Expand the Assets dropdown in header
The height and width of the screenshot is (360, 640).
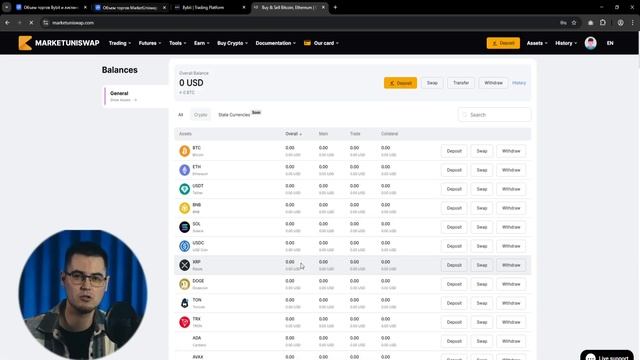[x=537, y=43]
